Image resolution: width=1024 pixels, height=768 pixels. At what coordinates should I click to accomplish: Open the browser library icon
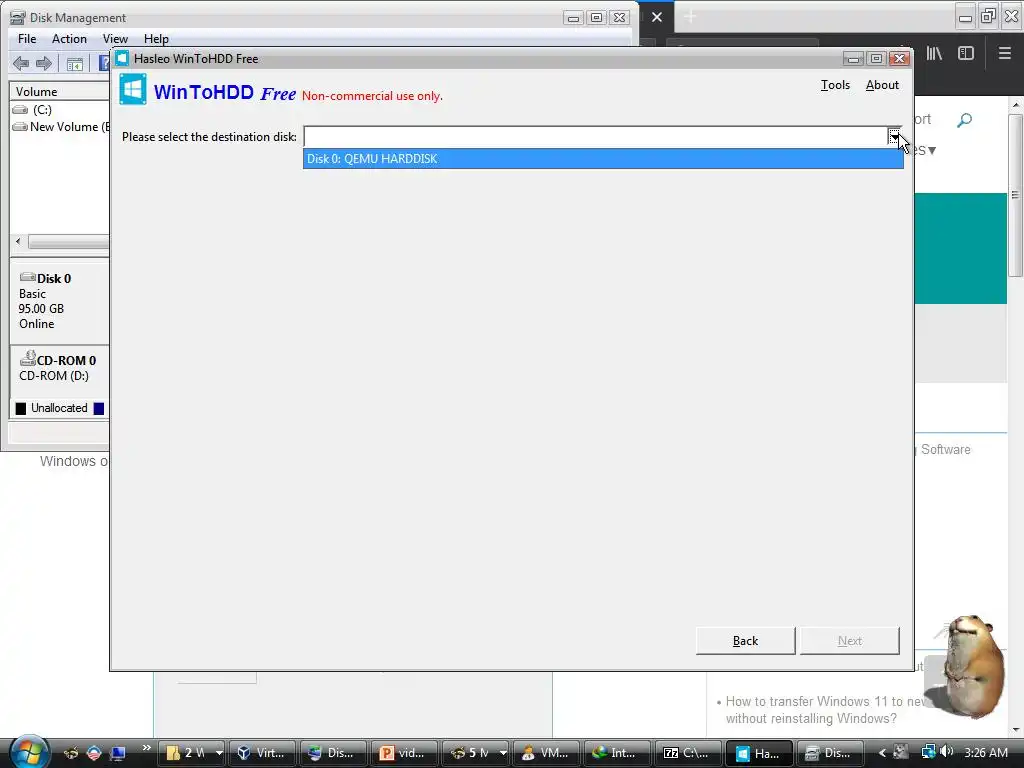point(934,54)
